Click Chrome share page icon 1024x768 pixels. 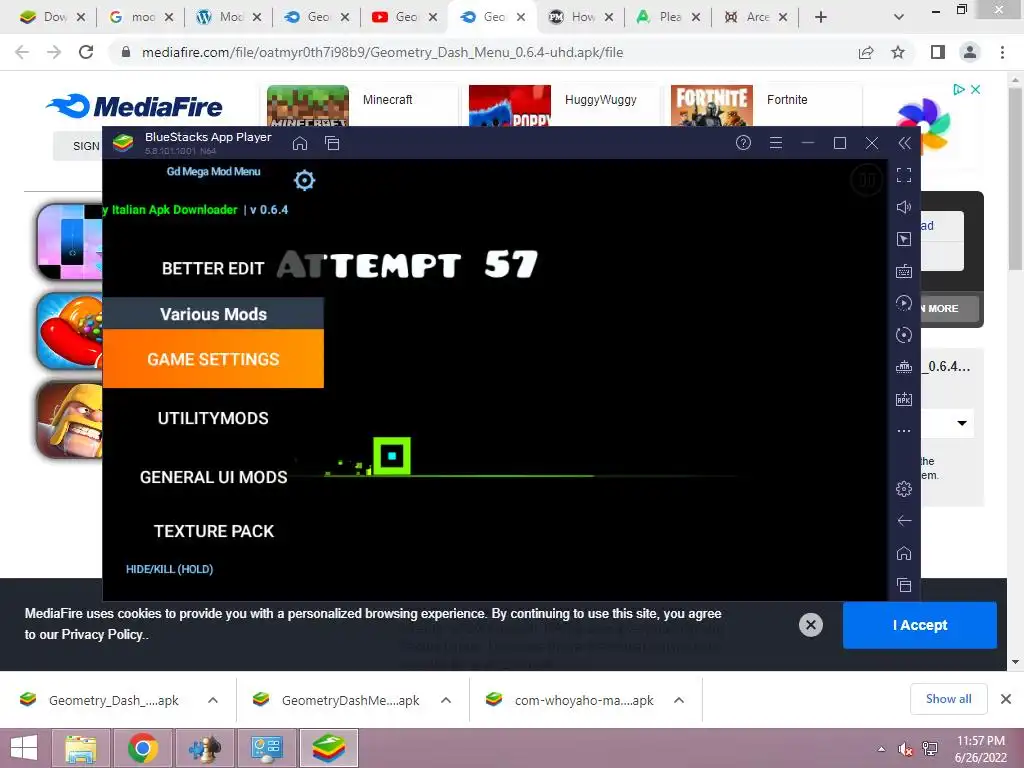pos(866,52)
